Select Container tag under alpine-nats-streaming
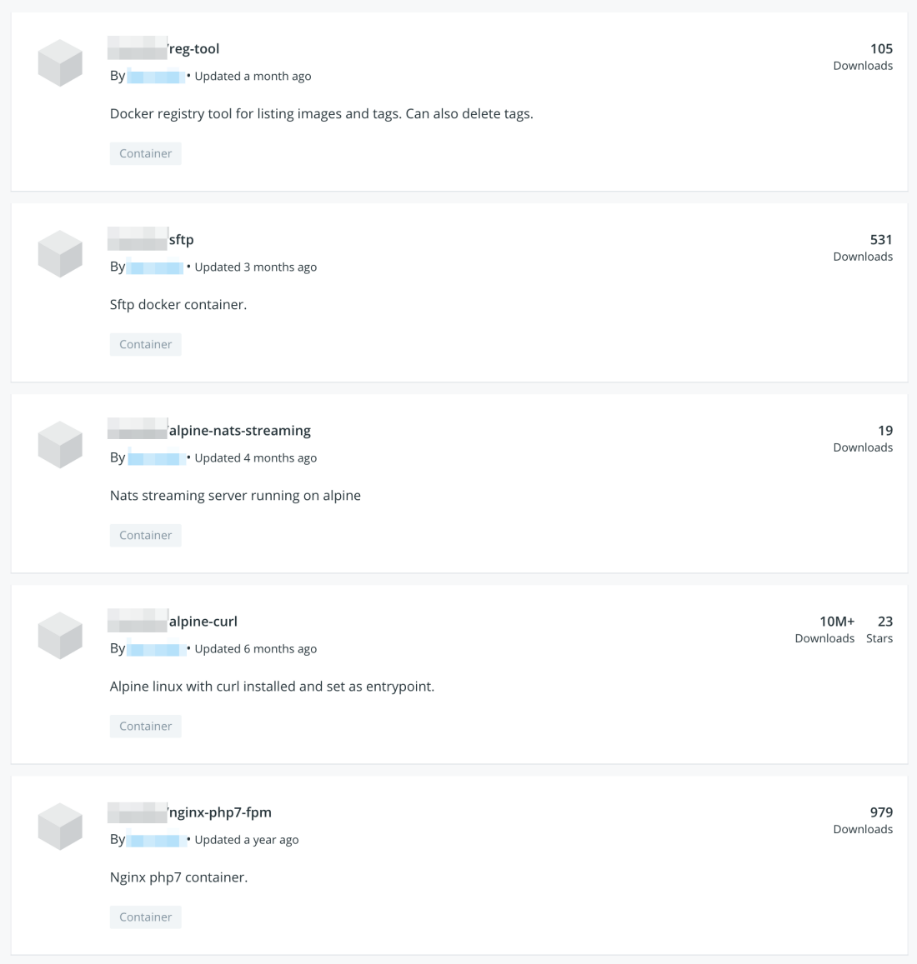 coord(146,536)
